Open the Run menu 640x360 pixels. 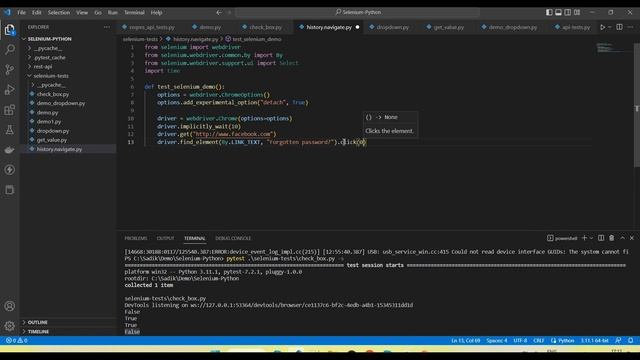(113, 12)
